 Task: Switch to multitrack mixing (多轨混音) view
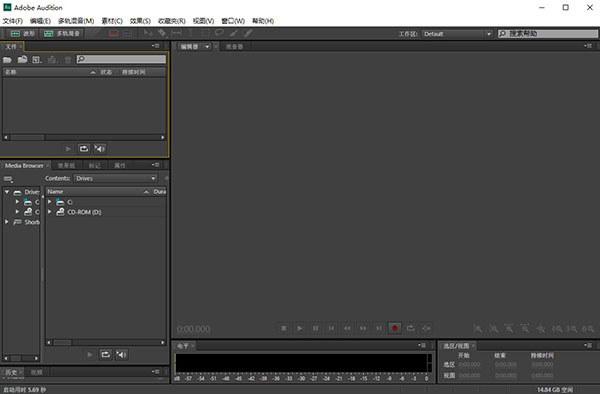coord(62,34)
